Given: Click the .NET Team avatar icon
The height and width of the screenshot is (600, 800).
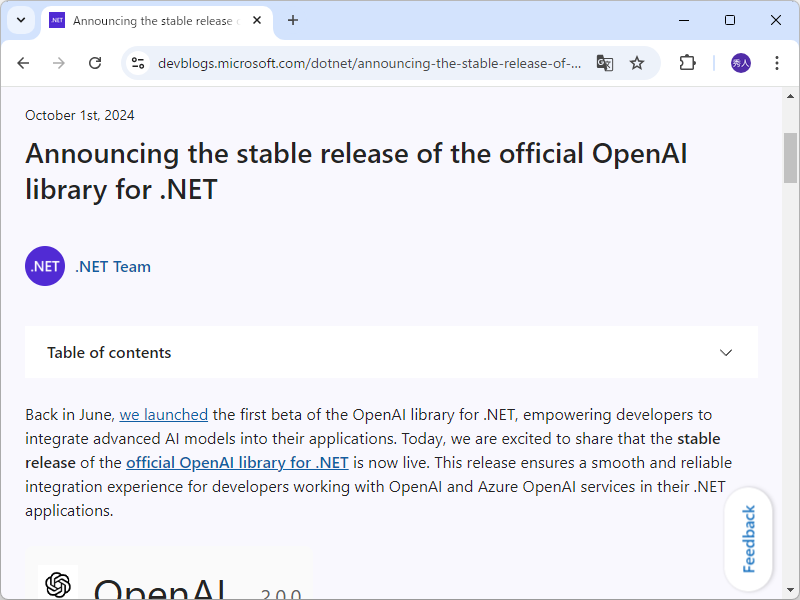Looking at the screenshot, I should point(44,266).
